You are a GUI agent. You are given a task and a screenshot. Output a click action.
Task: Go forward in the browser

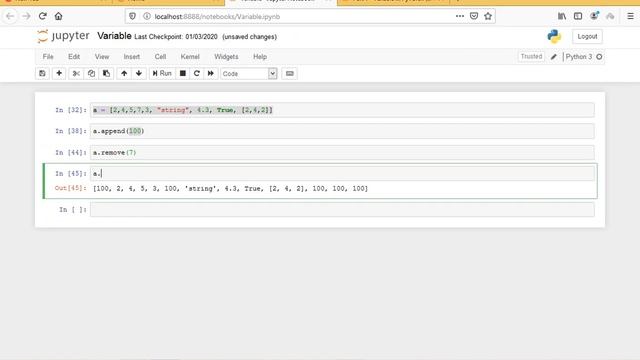click(x=26, y=16)
